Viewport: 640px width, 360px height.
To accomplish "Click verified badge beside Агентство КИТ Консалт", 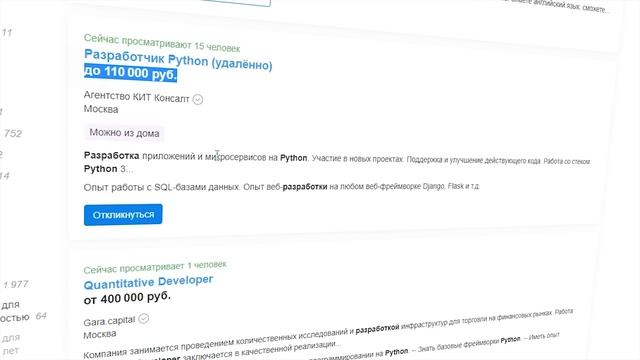I will tap(198, 99).
